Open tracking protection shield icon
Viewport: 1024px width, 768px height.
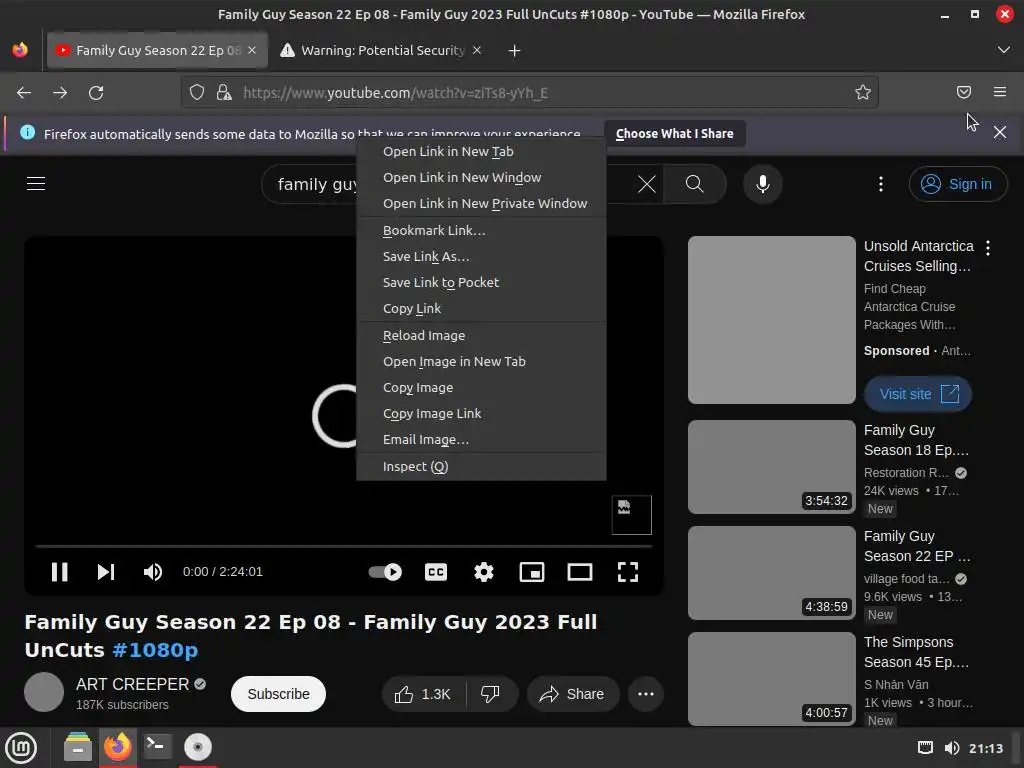tap(197, 93)
